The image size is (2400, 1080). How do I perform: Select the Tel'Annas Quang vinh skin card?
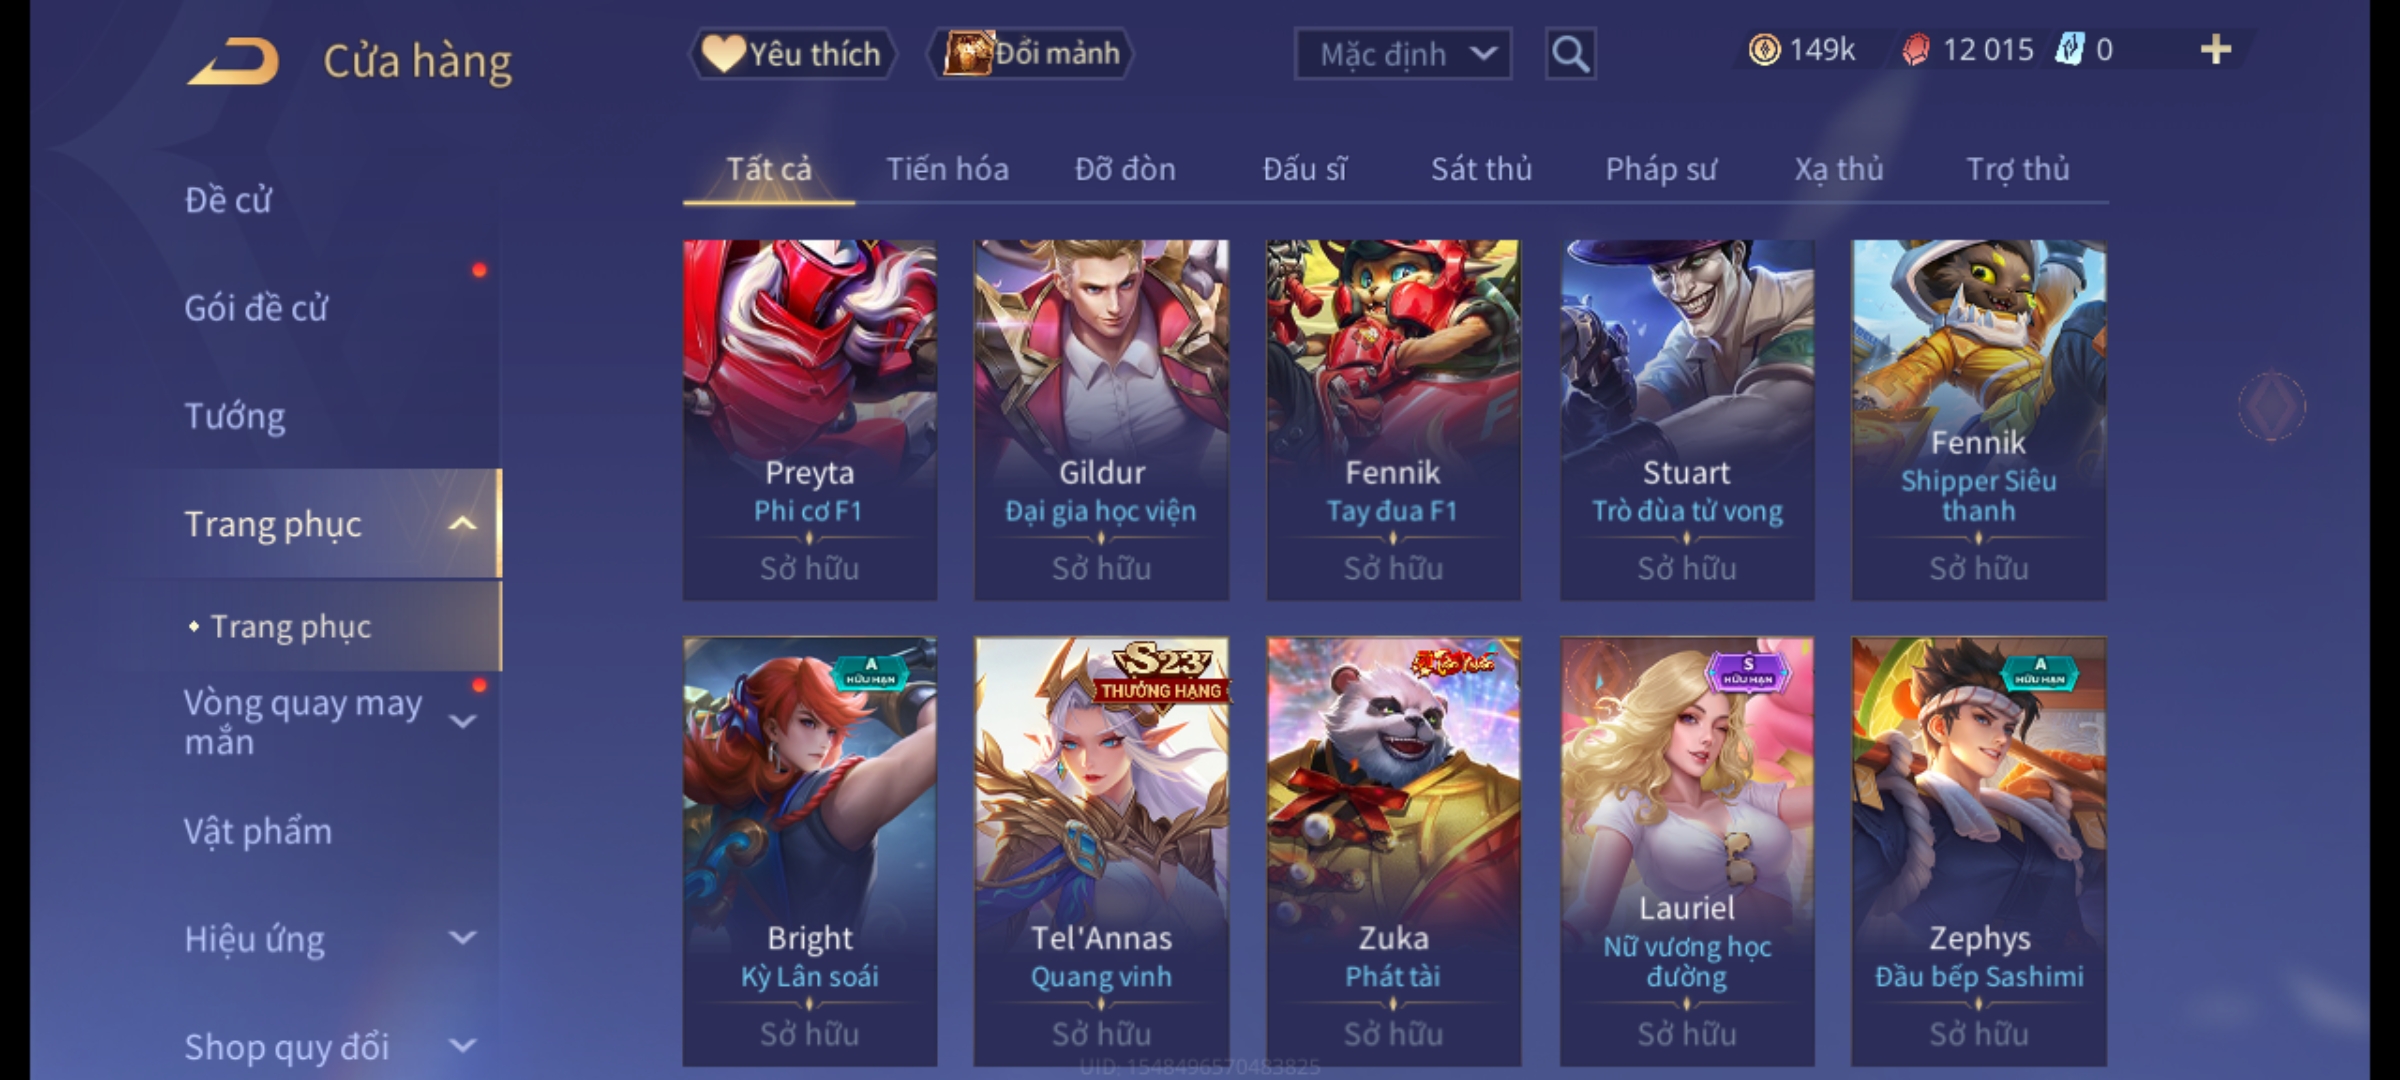click(1101, 851)
